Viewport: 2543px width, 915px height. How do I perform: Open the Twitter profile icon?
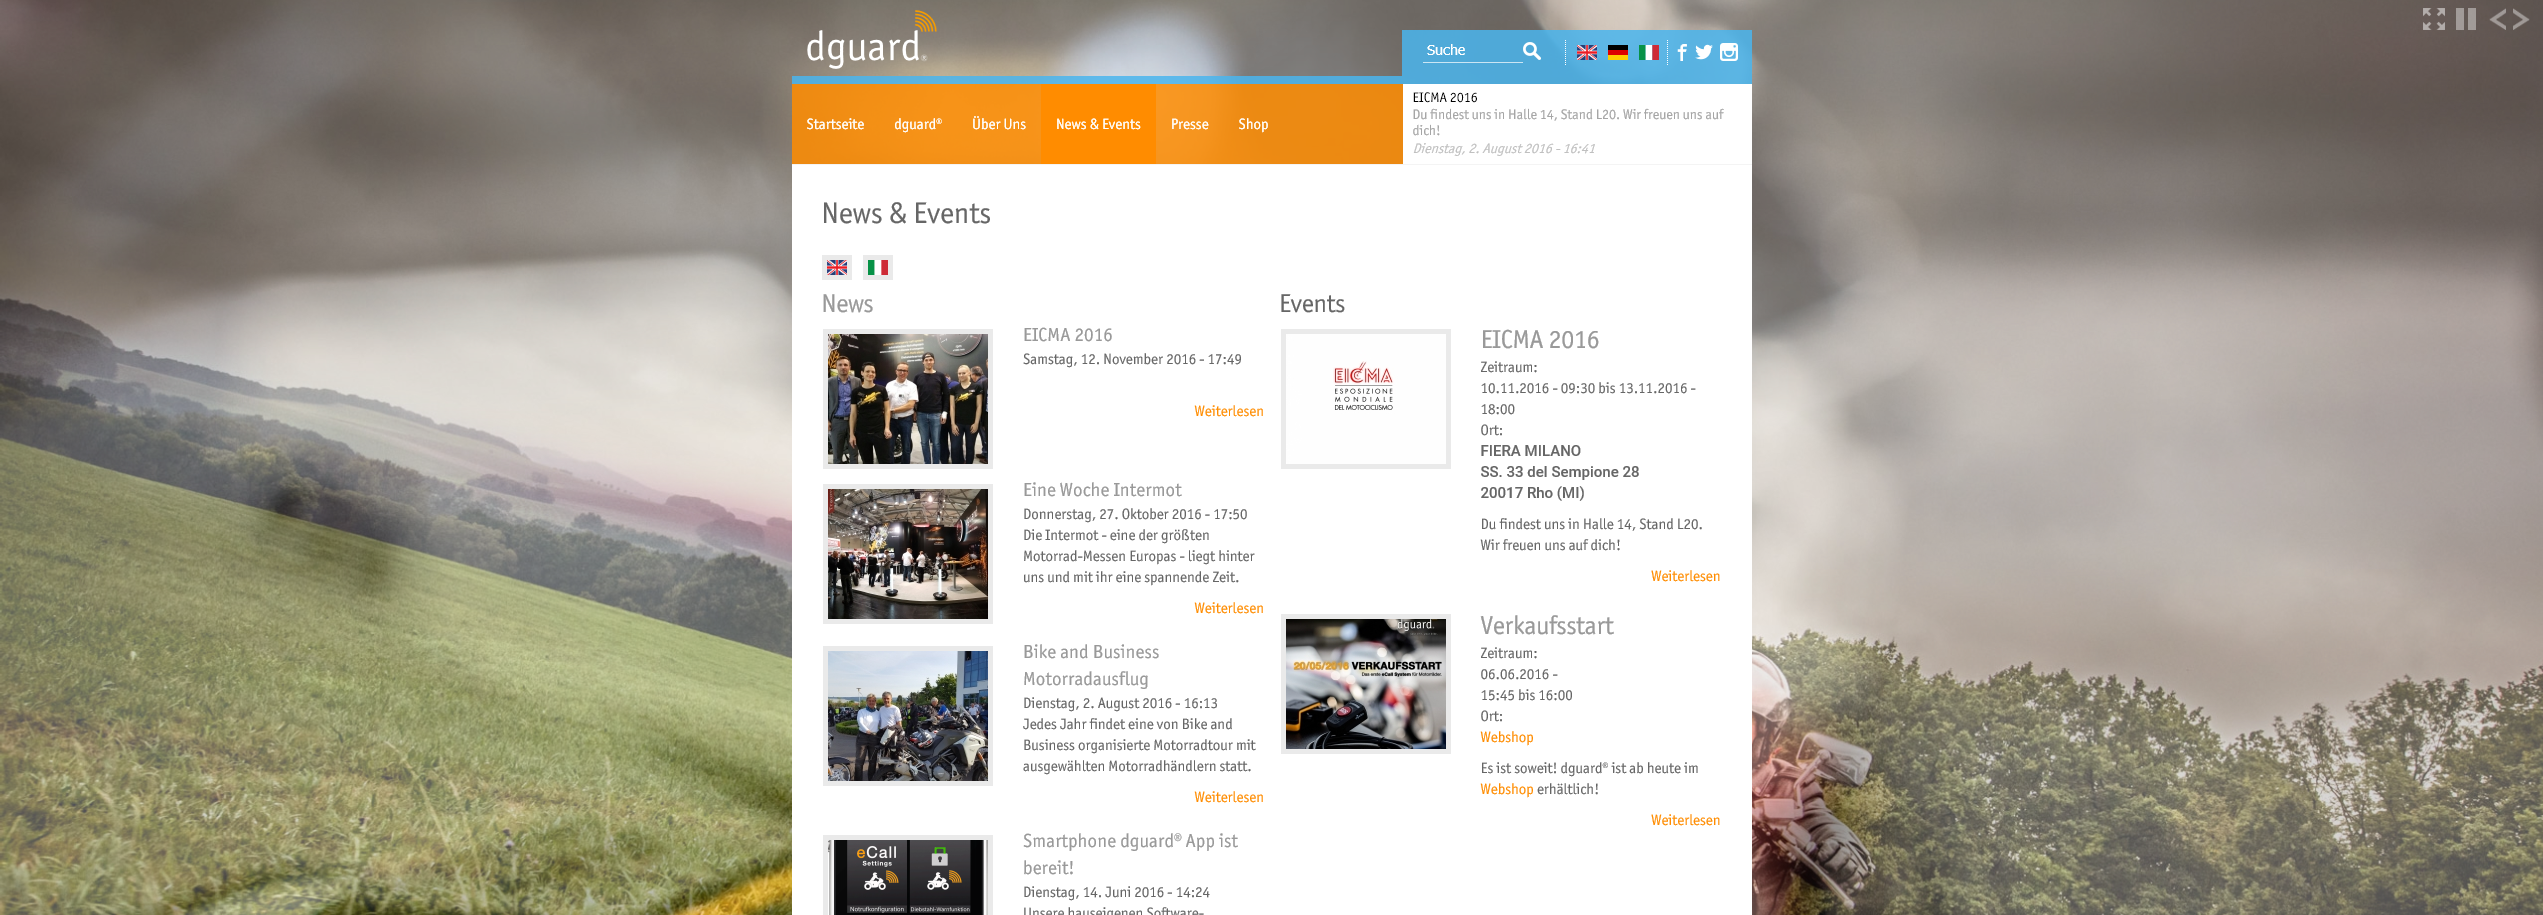pos(1704,52)
